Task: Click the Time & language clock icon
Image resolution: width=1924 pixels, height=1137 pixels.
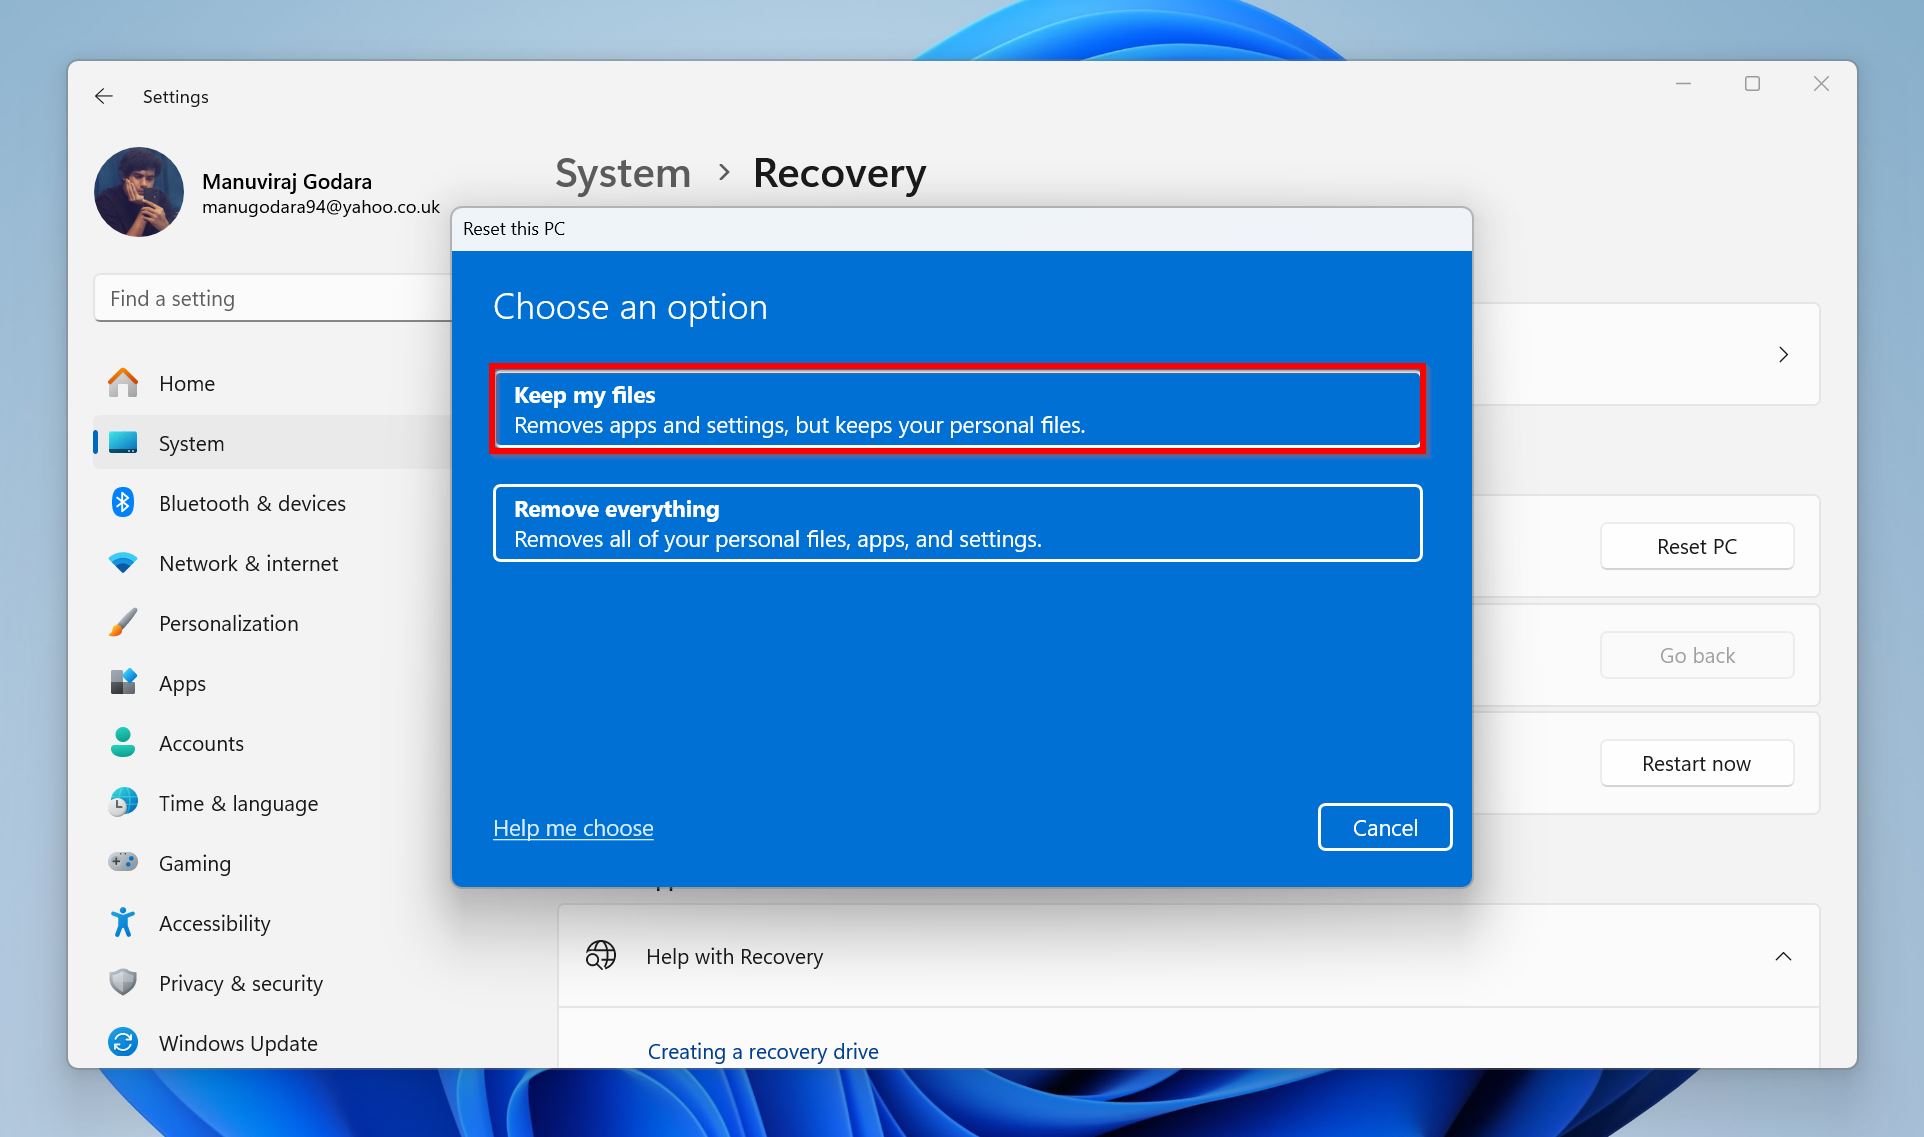Action: (123, 803)
